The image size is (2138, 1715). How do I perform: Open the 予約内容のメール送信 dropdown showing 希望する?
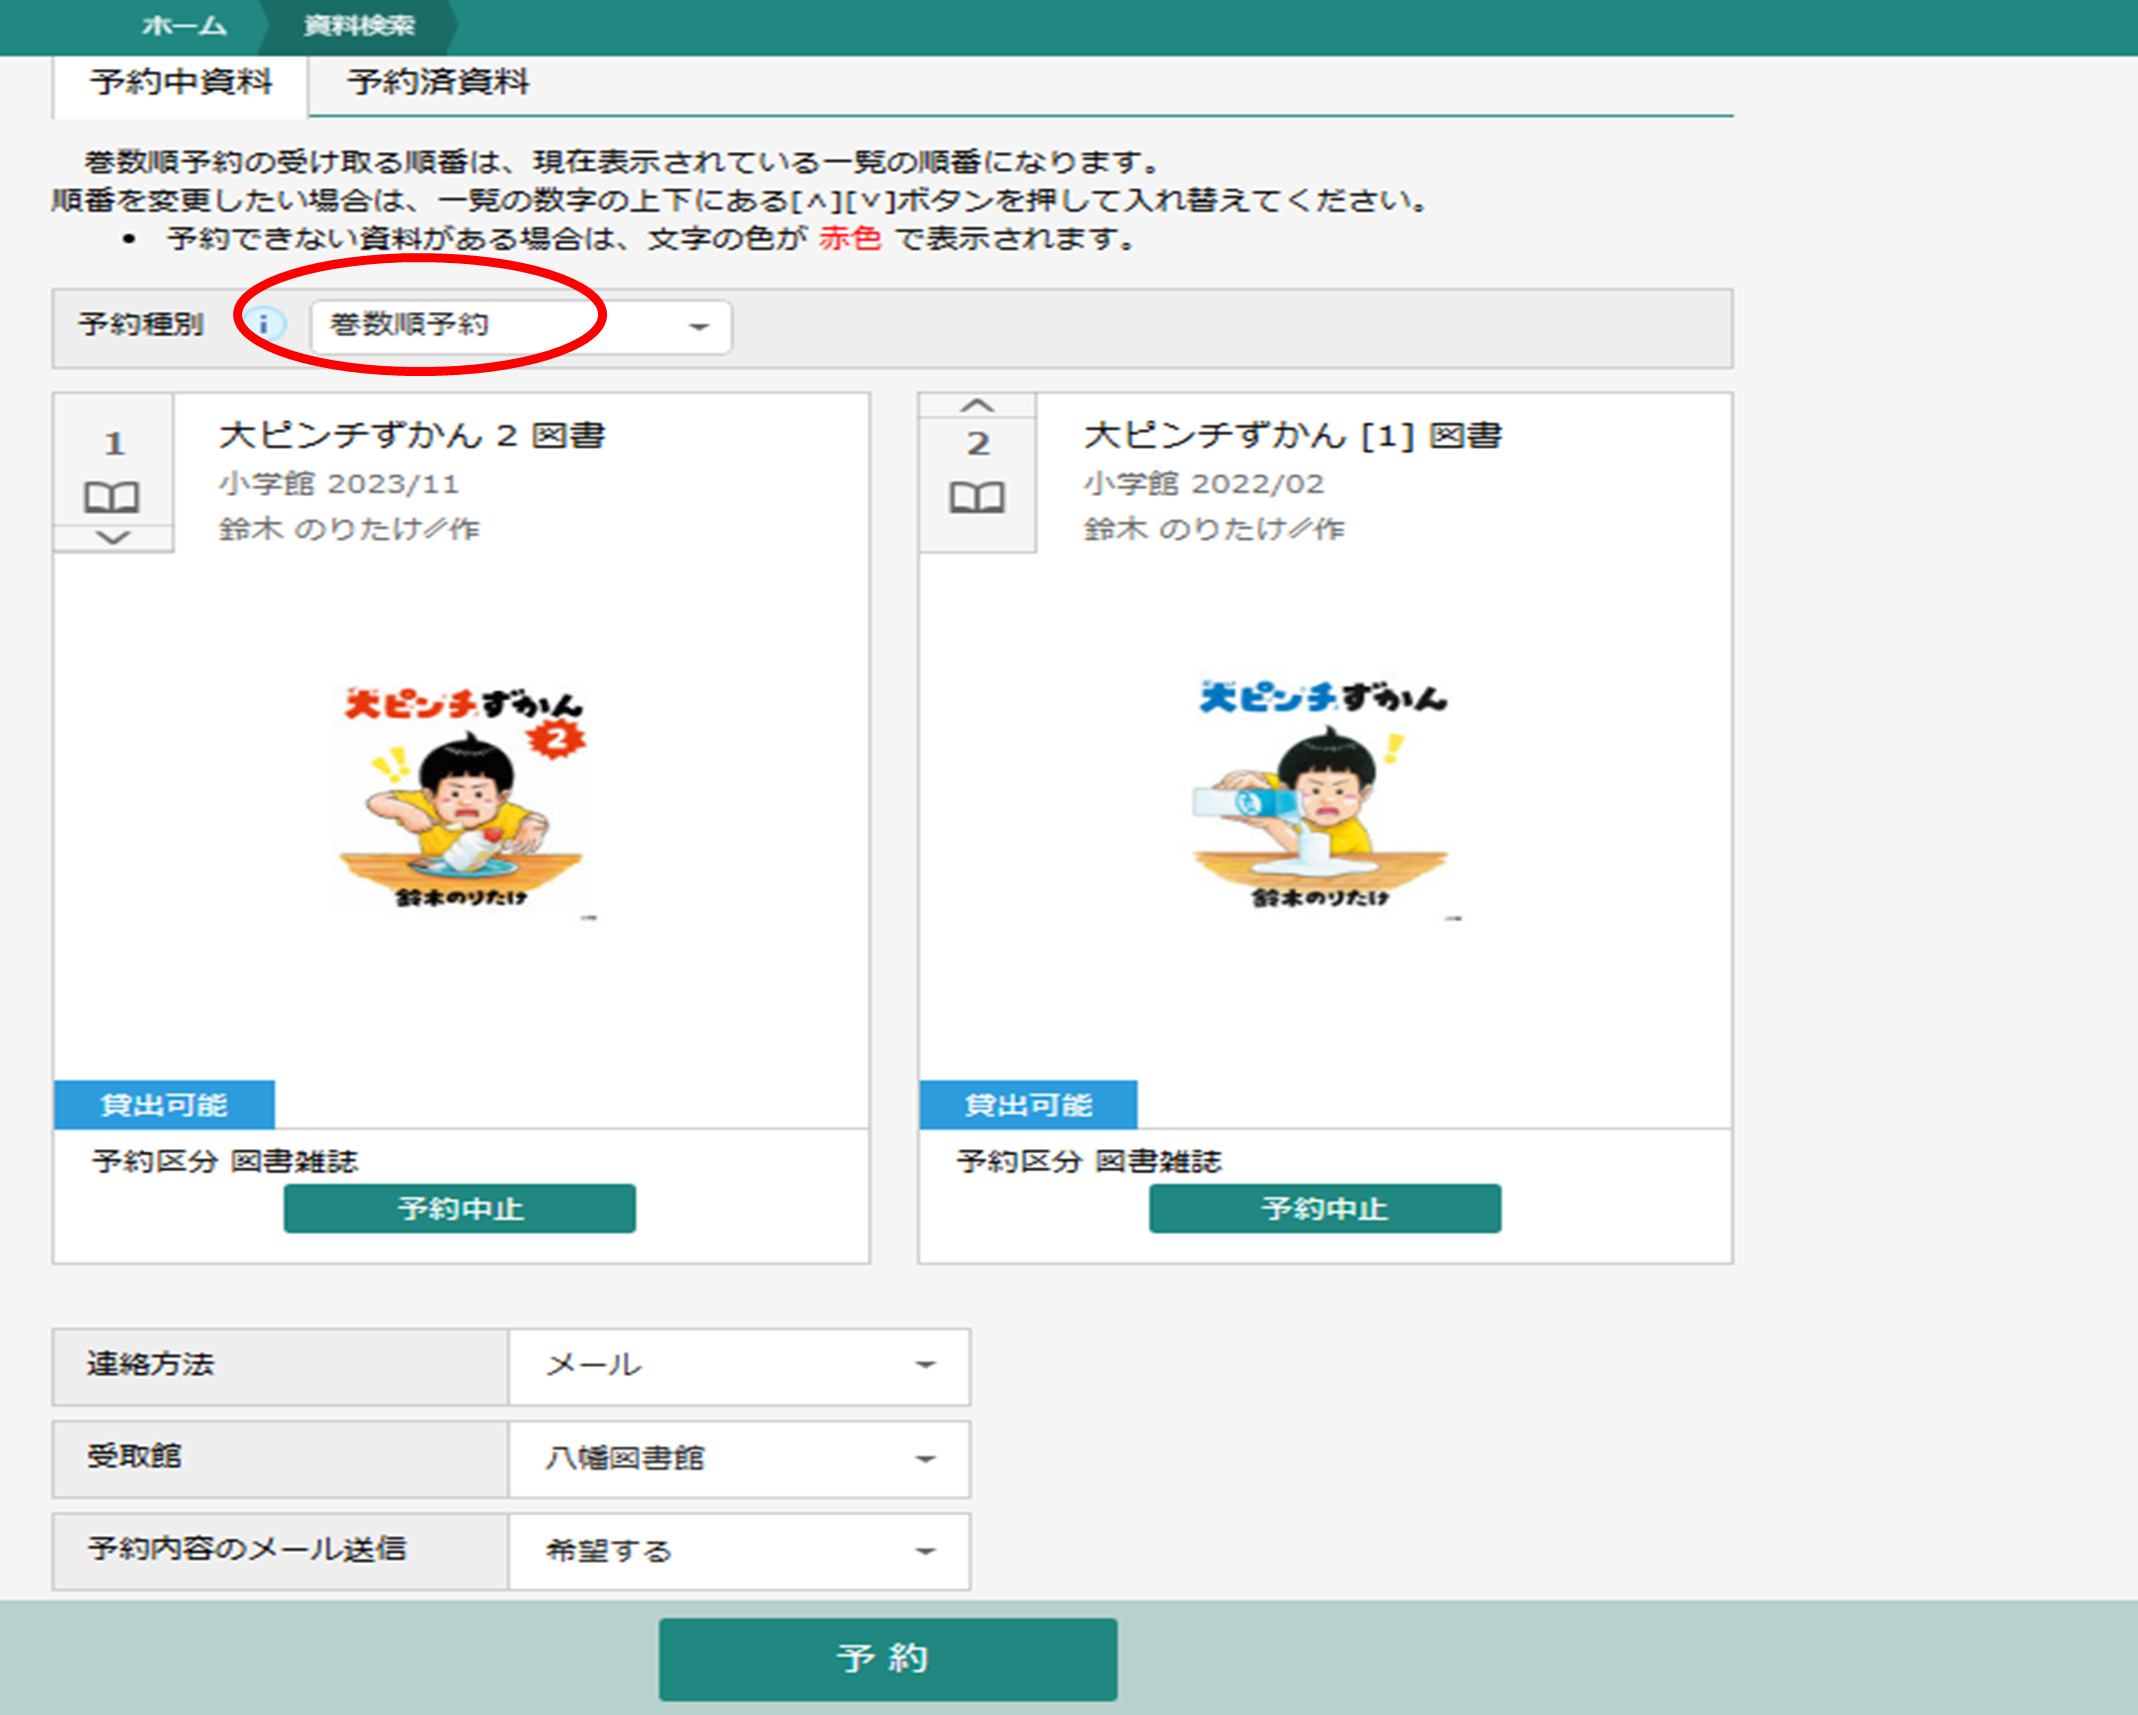(x=739, y=1551)
